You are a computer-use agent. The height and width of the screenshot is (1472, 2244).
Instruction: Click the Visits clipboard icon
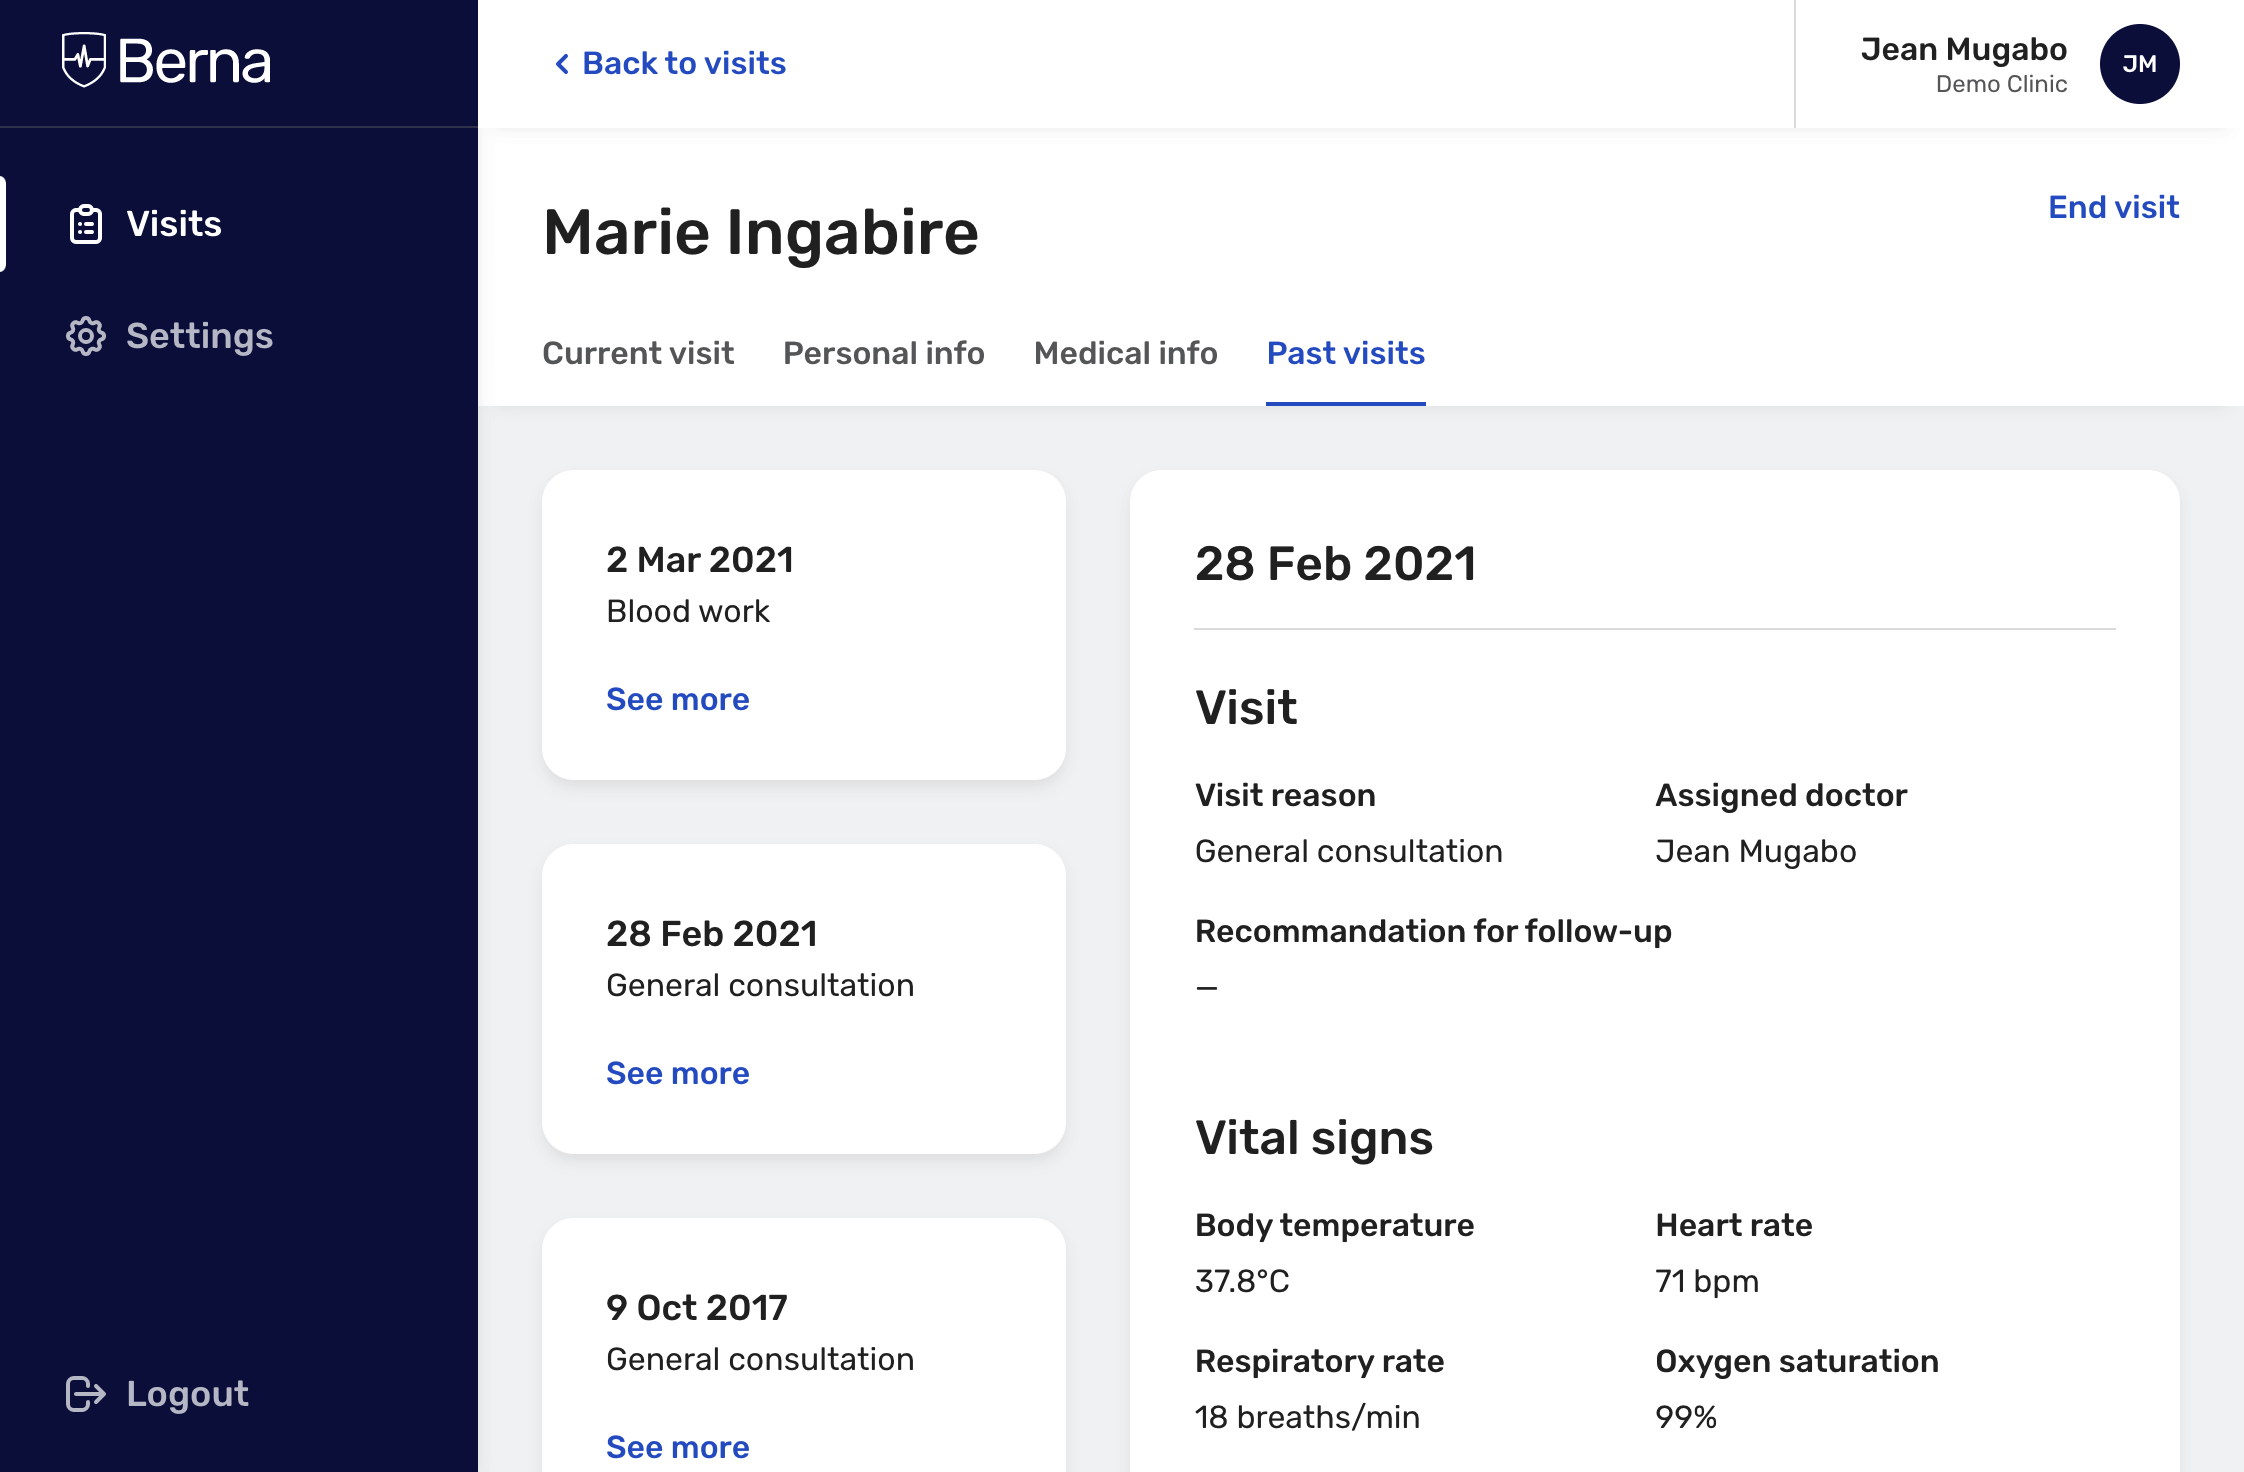[86, 224]
